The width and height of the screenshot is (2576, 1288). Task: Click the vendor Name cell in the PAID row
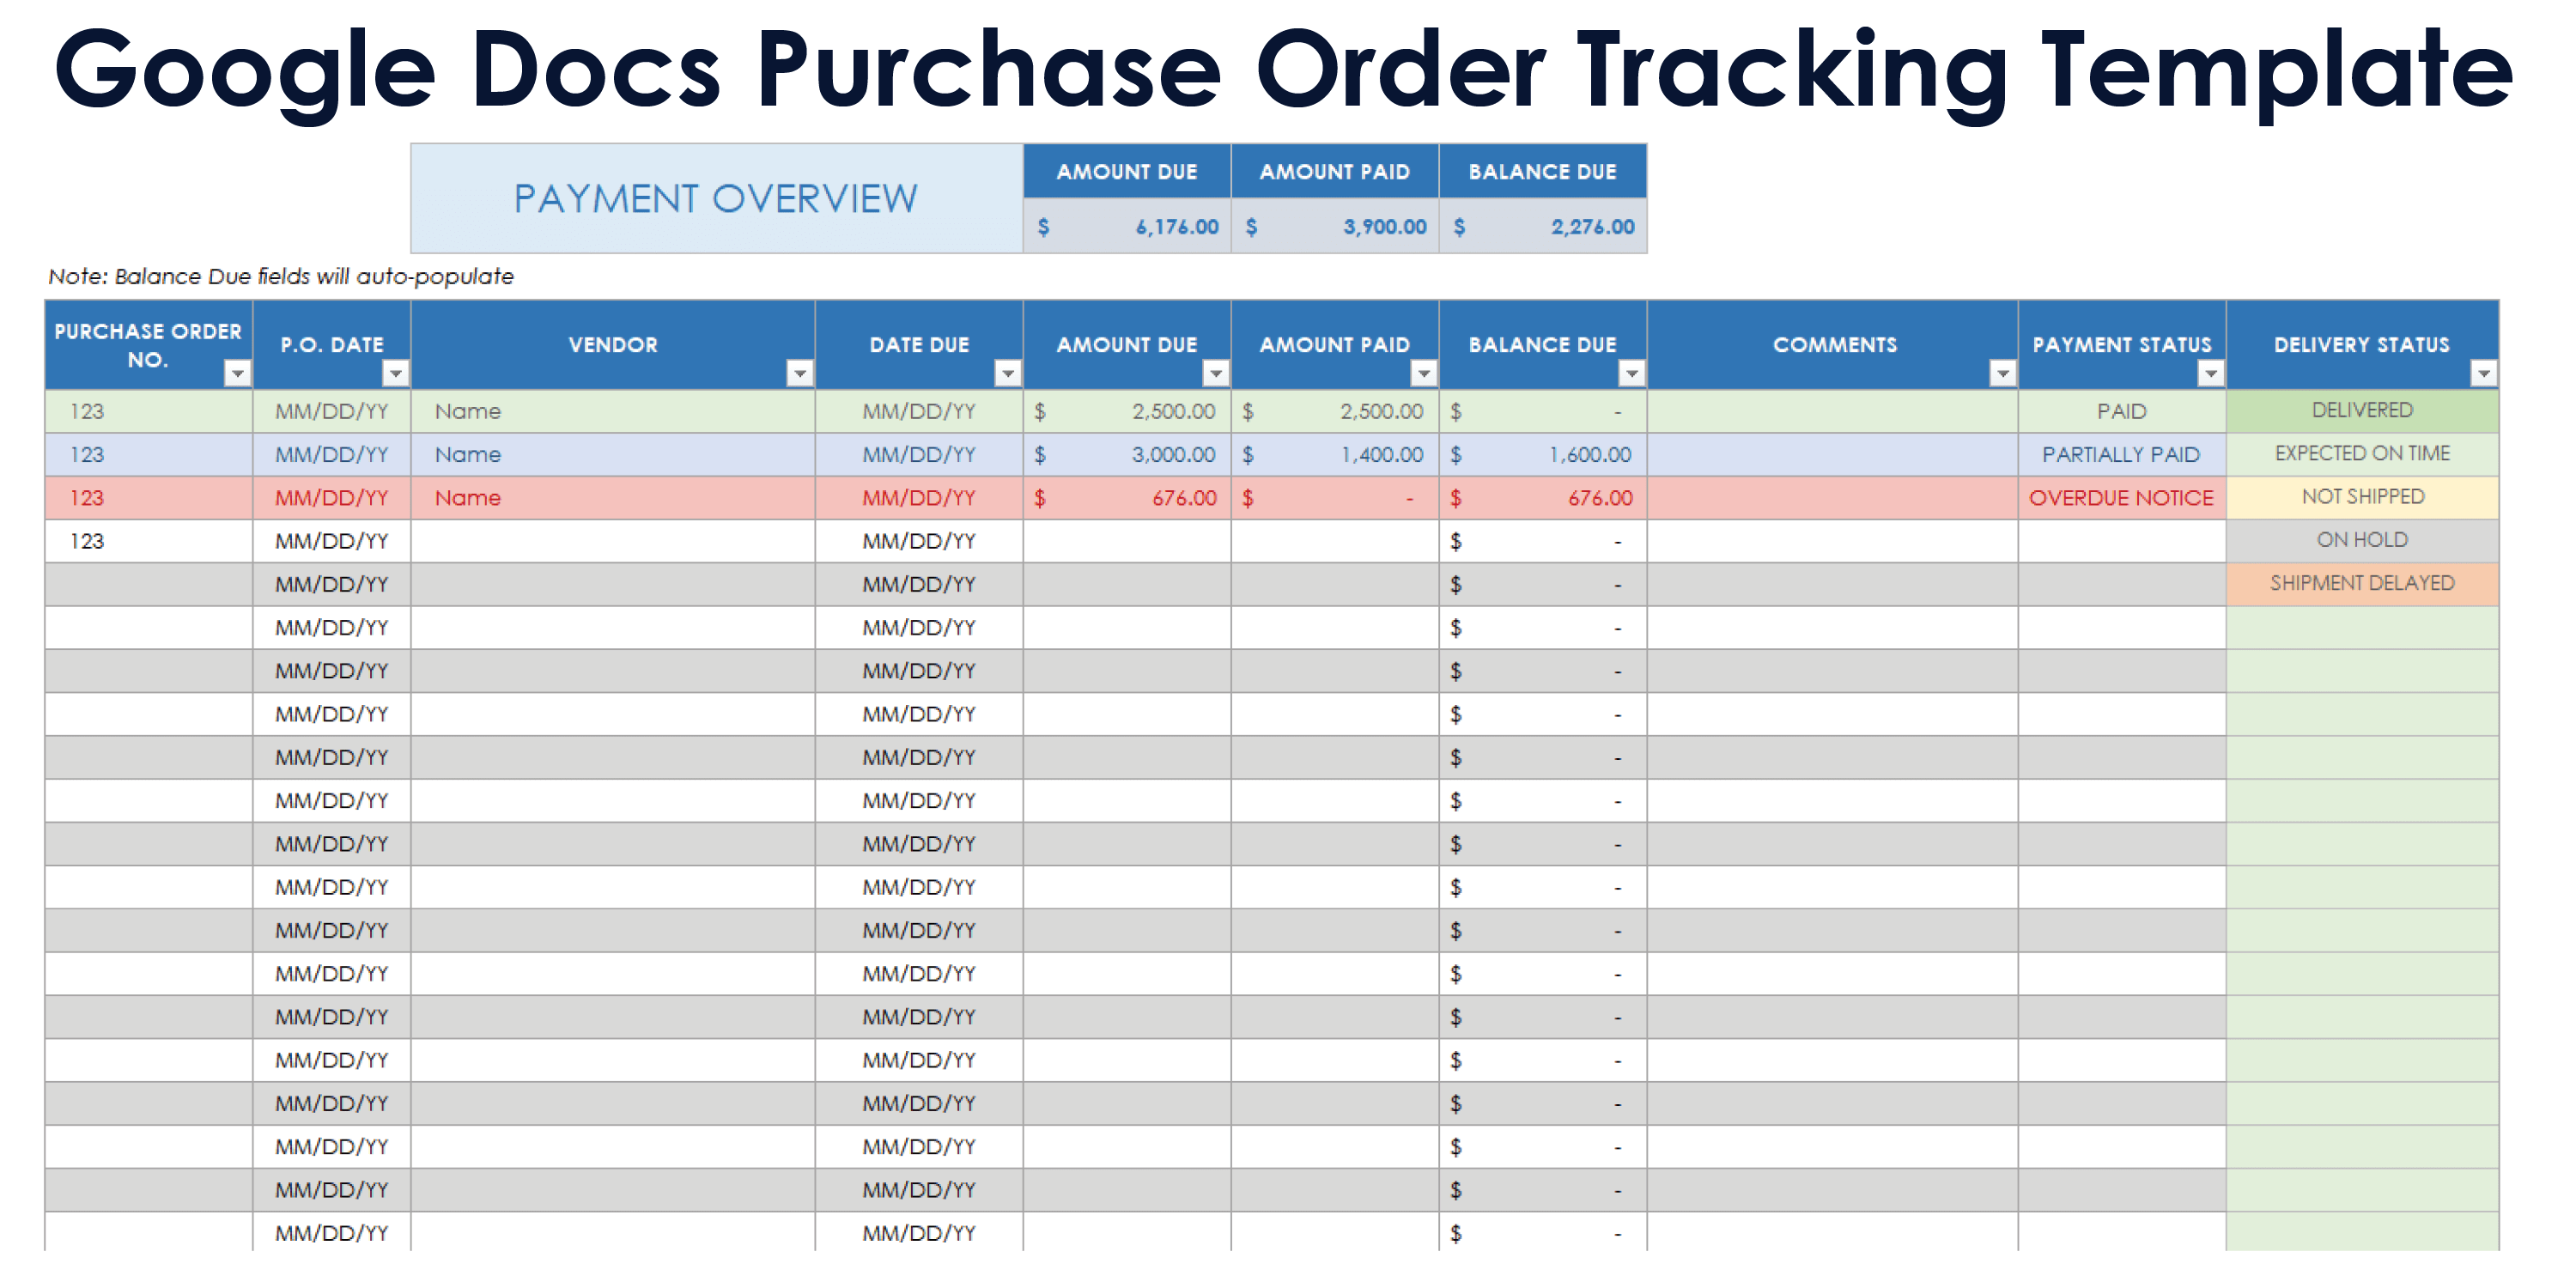pos(613,411)
